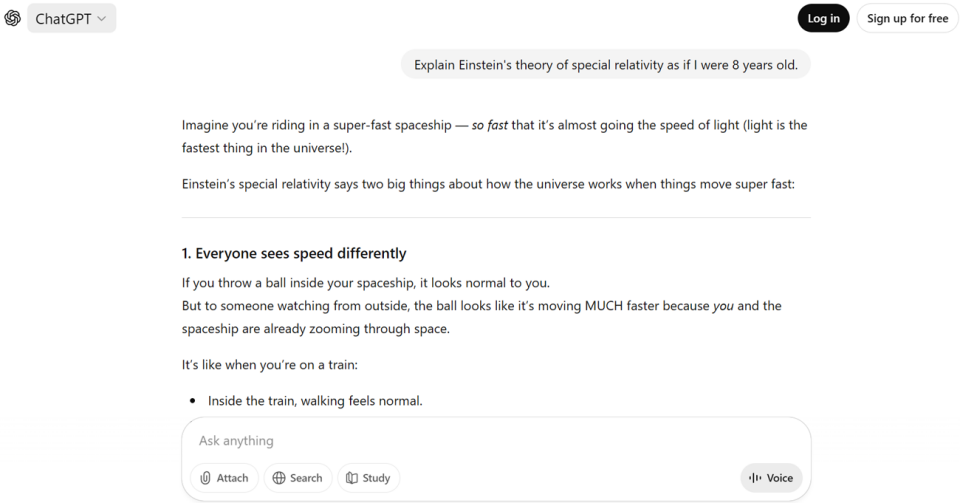
Task: Click the user prompt about special relativity
Action: point(606,65)
